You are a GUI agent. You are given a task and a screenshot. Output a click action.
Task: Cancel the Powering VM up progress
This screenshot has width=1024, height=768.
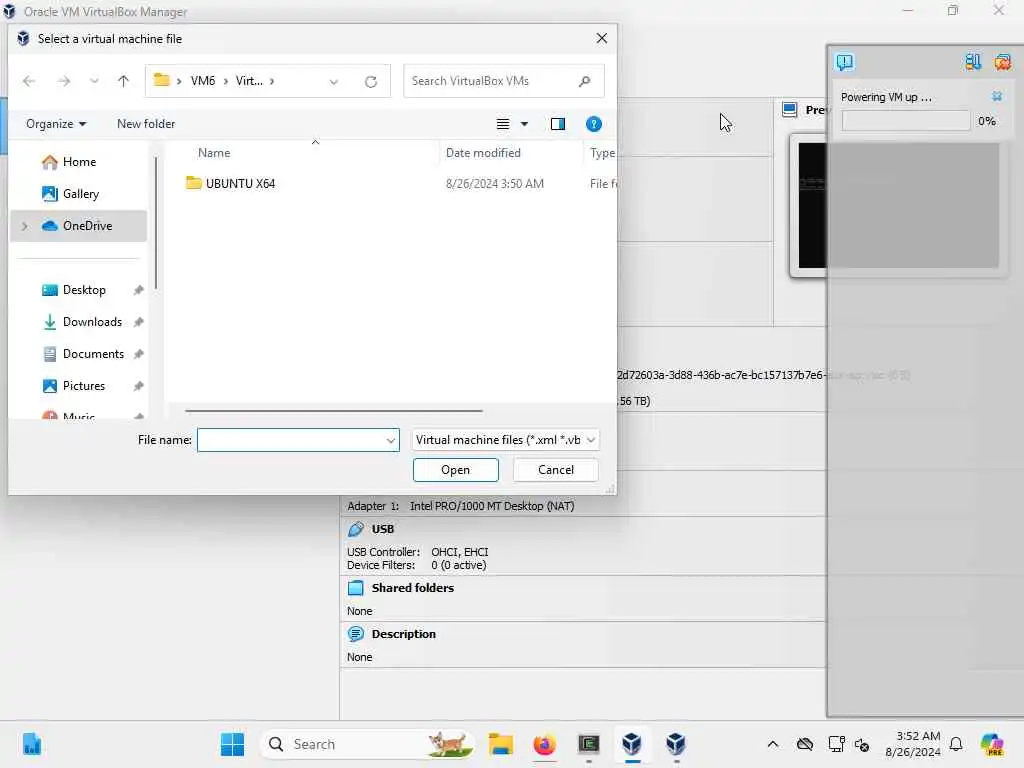pos(997,97)
